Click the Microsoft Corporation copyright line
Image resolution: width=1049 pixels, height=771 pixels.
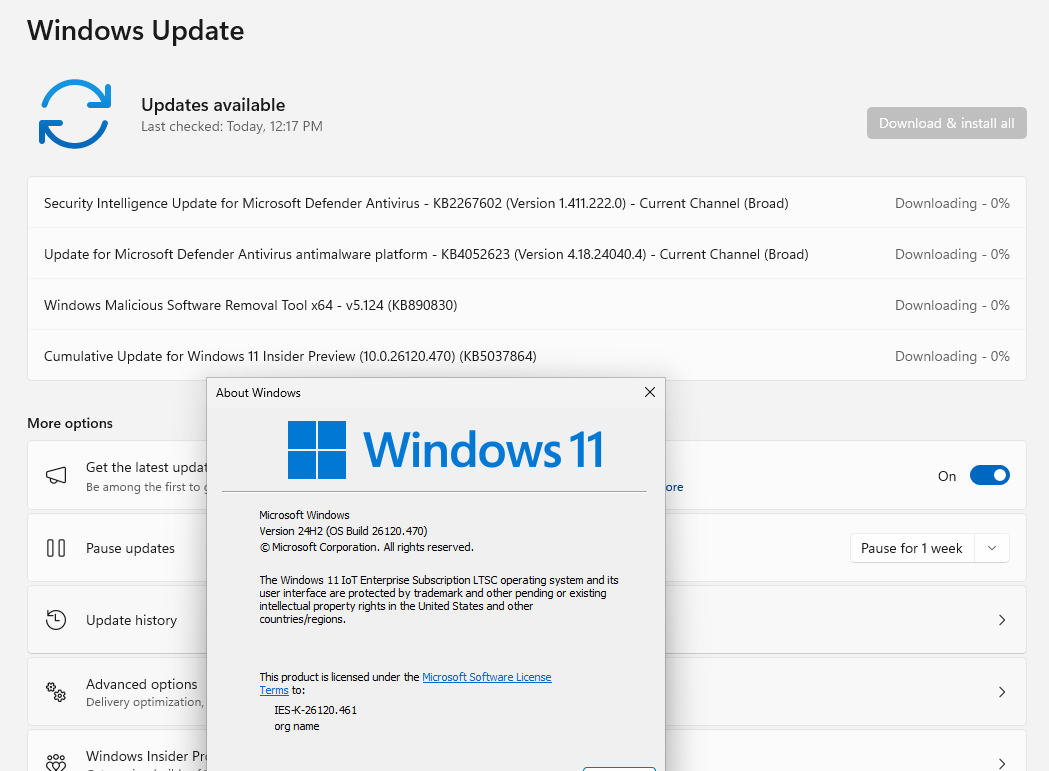[x=366, y=547]
